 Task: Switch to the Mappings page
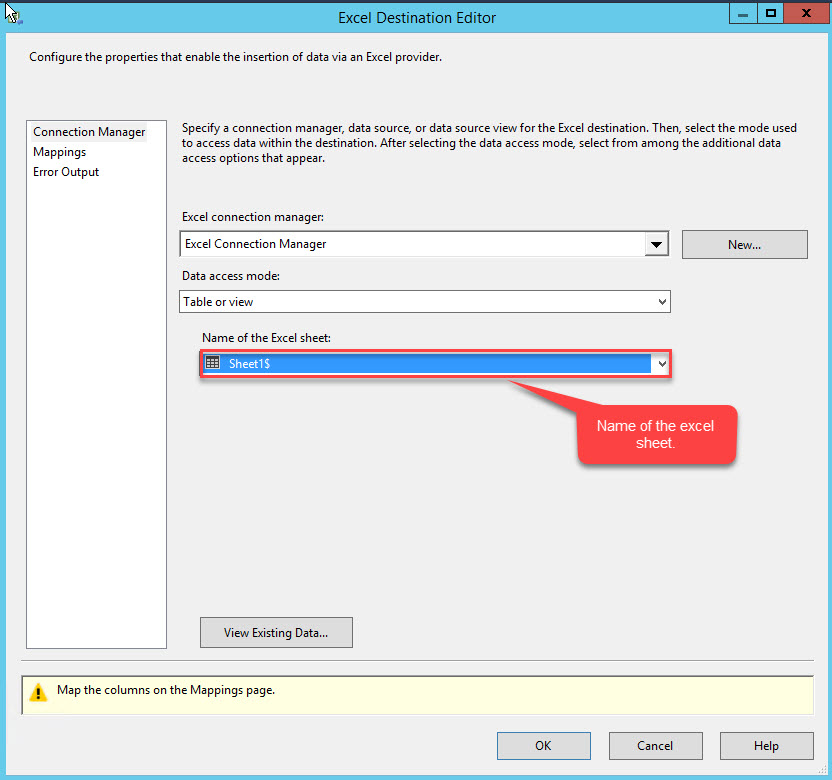click(x=59, y=152)
